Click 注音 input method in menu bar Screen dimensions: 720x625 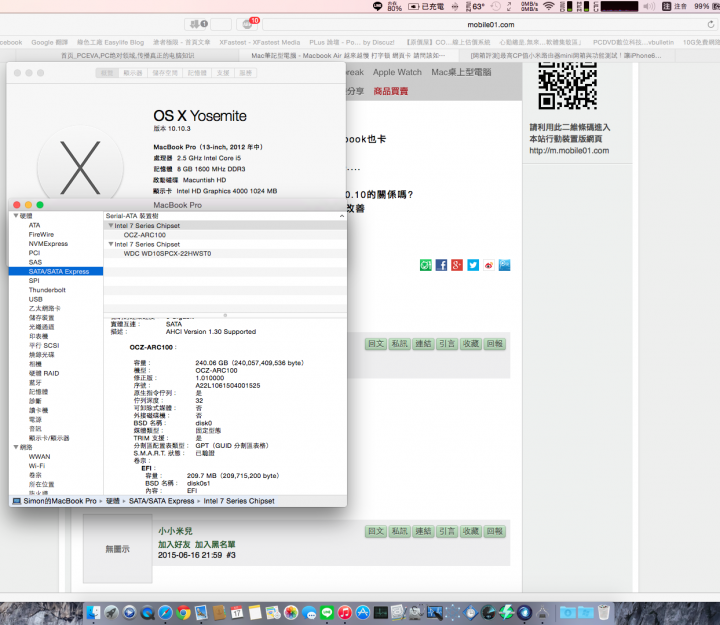[x=675, y=6]
